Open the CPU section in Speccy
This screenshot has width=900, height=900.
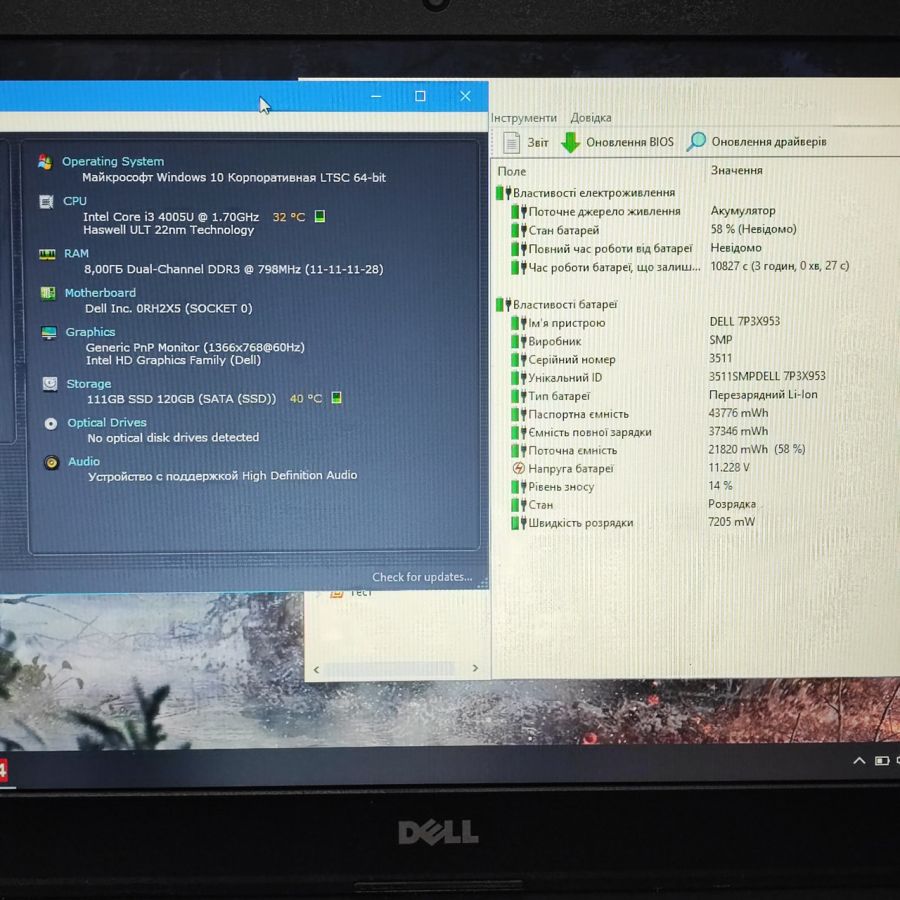(x=75, y=201)
